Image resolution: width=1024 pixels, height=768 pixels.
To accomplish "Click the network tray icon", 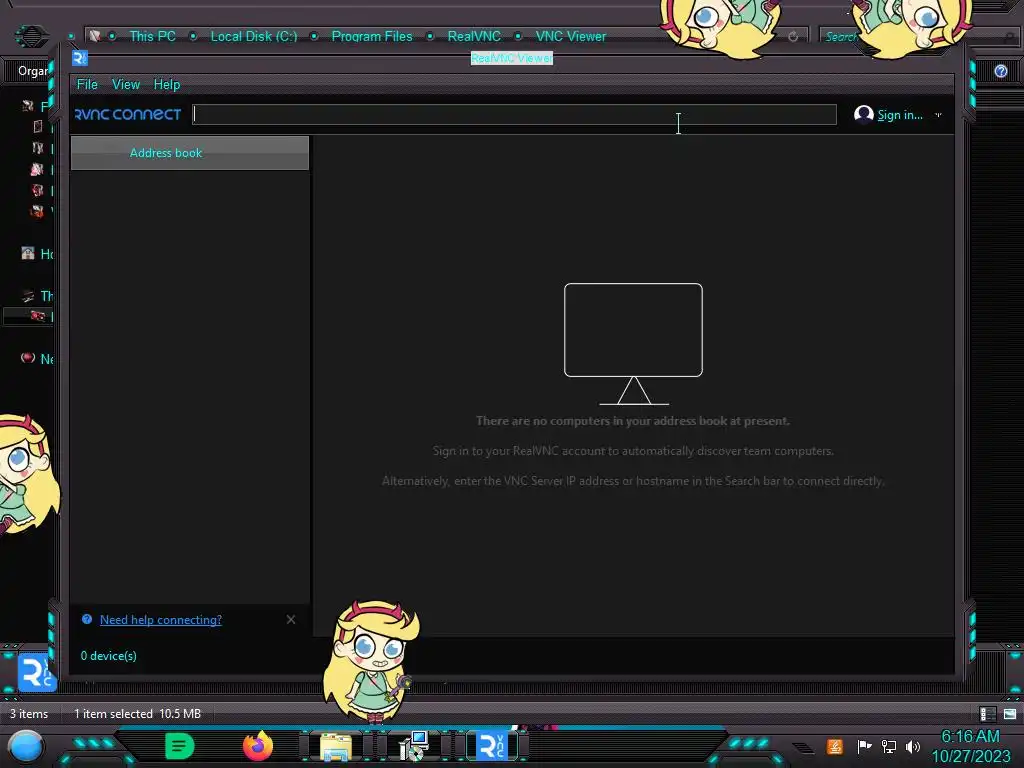I will [889, 746].
